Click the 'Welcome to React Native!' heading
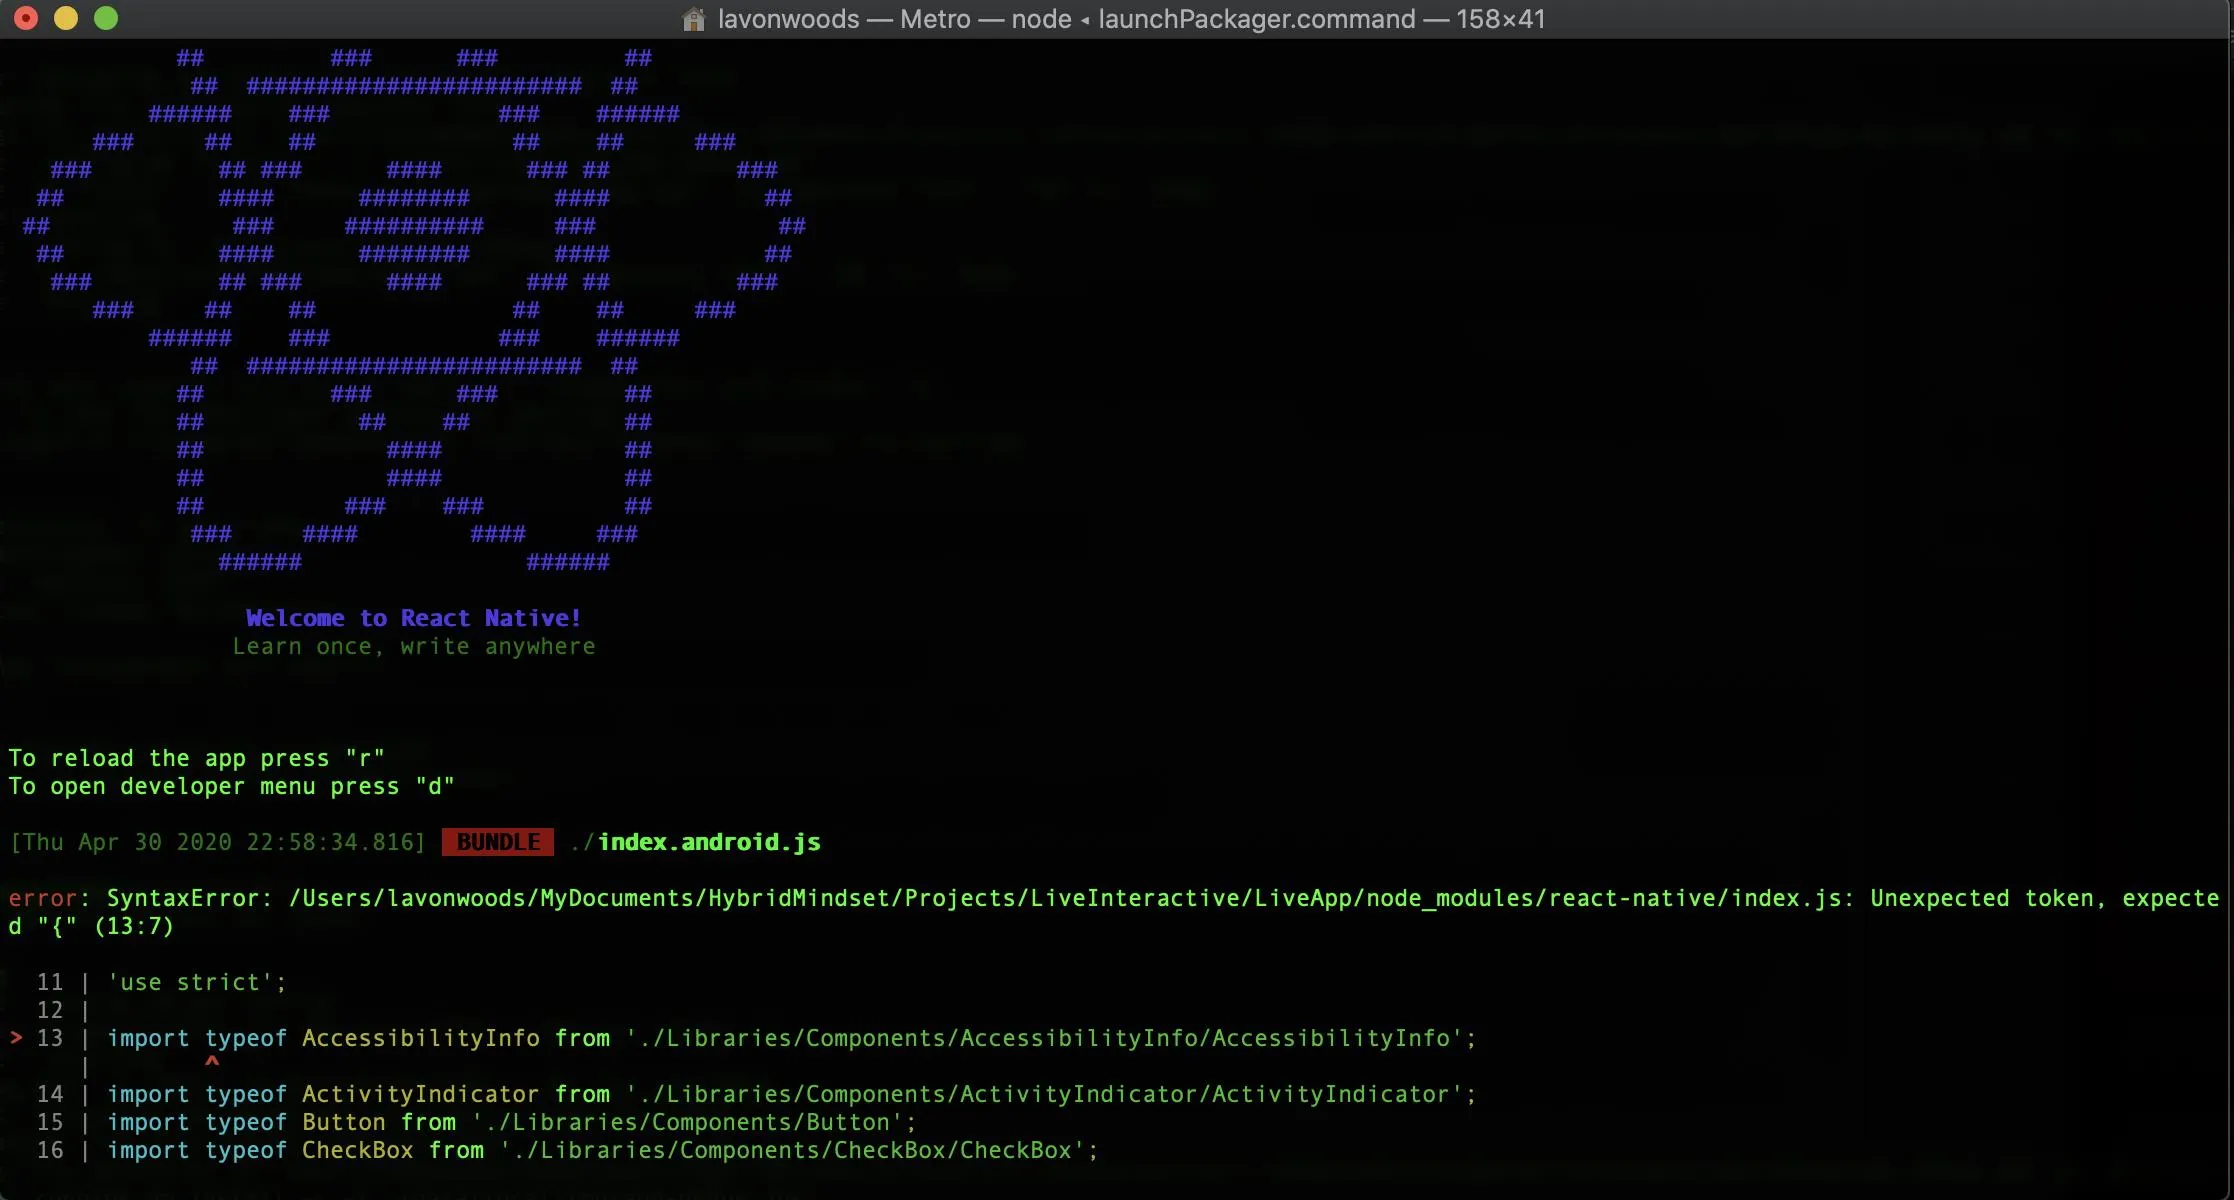Screen dimensions: 2234x1200 coord(413,618)
